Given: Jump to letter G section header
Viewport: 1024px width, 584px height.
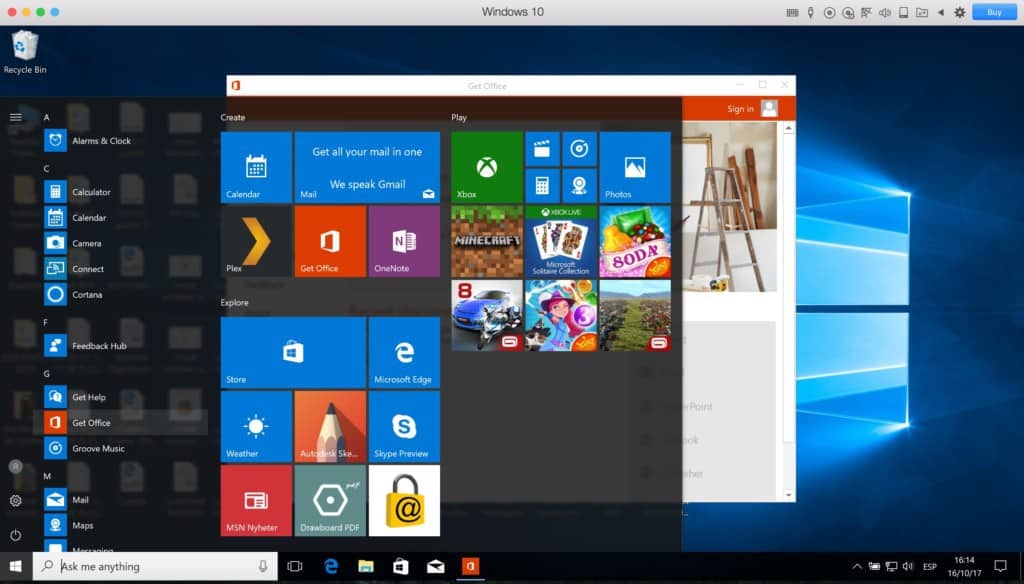Looking at the screenshot, I should (46, 374).
